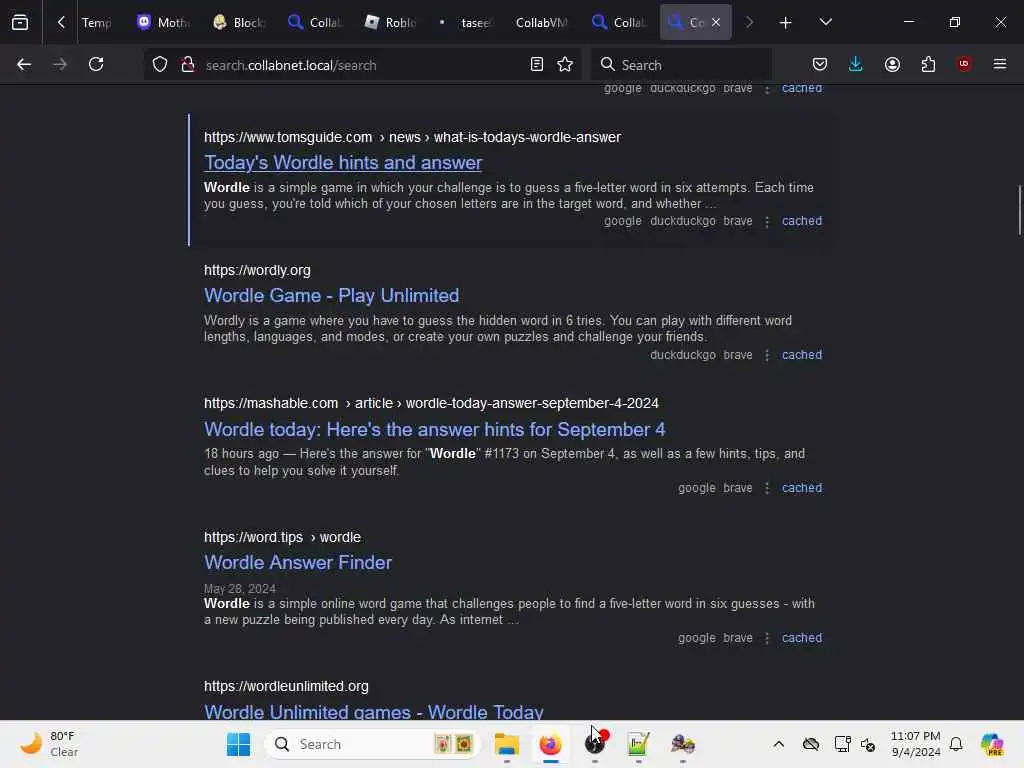Click the address bar URL
The width and height of the screenshot is (1024, 768).
click(291, 65)
